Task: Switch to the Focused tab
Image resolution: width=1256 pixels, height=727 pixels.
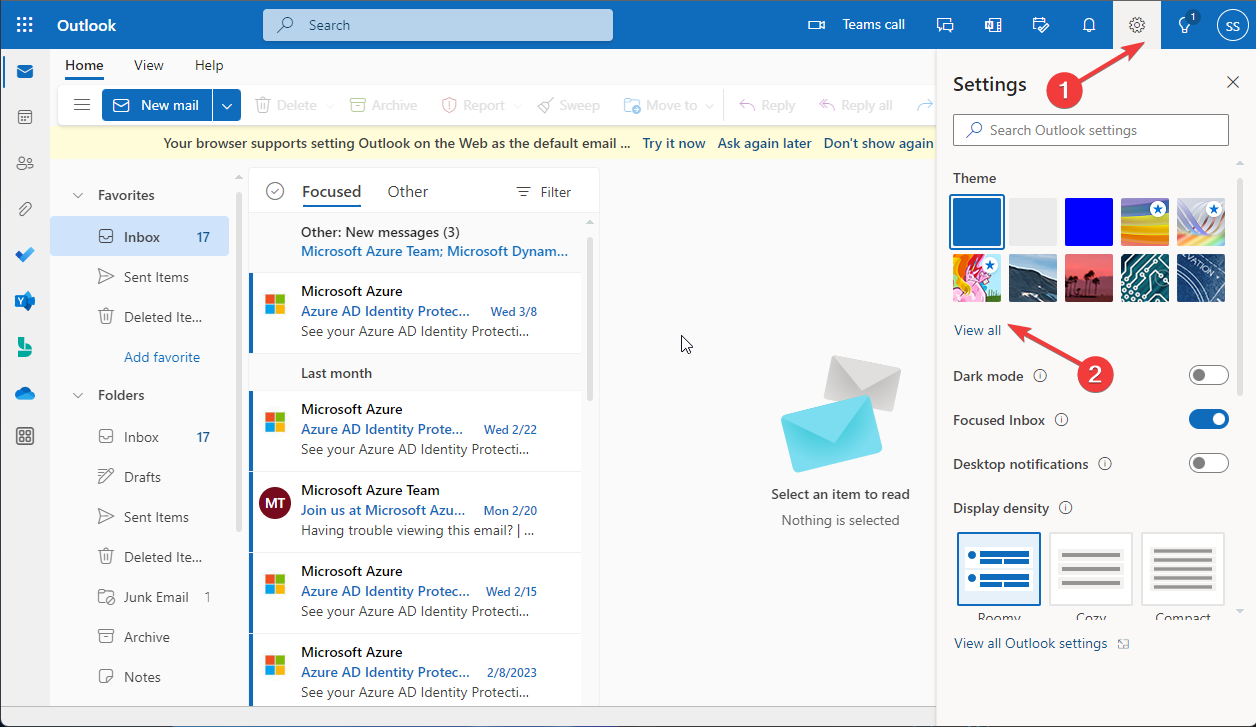Action: click(x=331, y=192)
